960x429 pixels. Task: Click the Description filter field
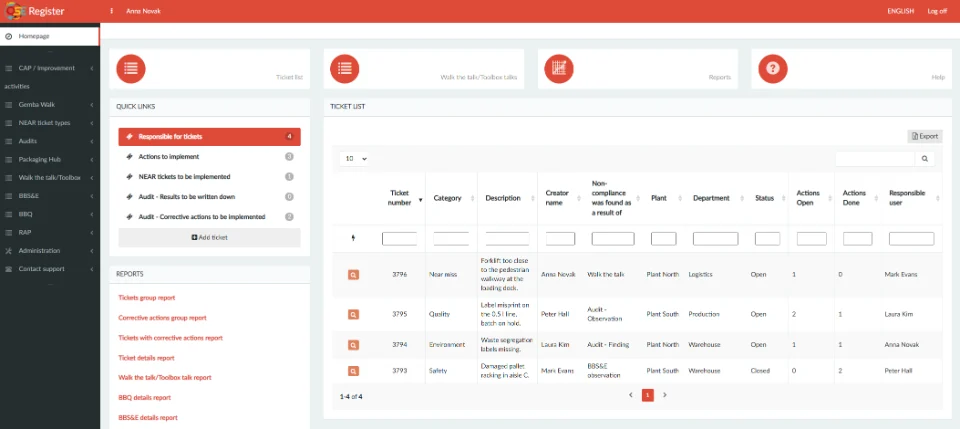coord(507,239)
